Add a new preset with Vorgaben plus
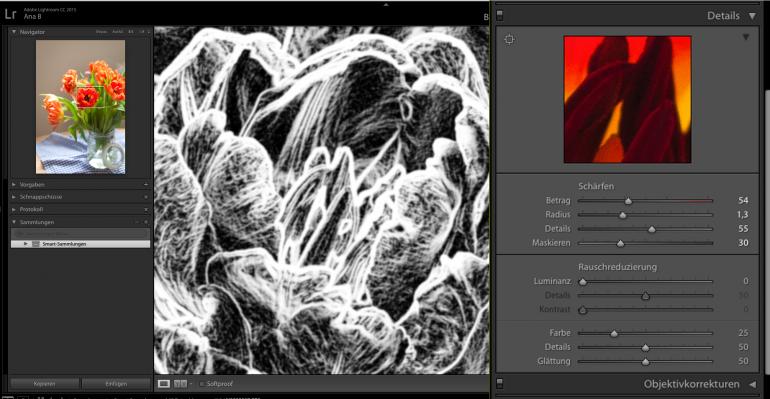Image resolution: width=770 pixels, height=399 pixels. click(x=146, y=185)
